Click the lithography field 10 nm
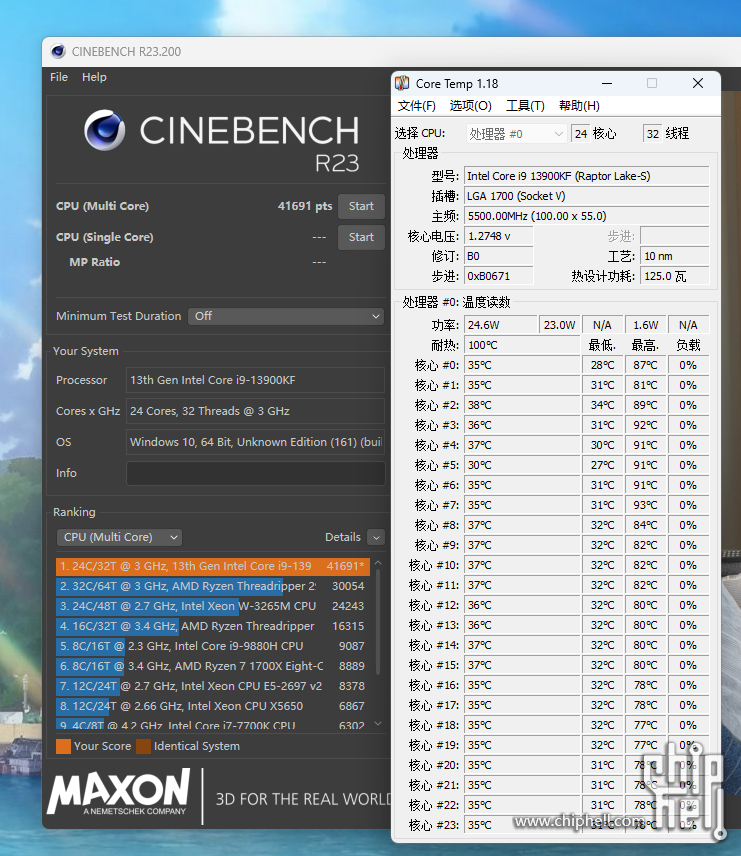Viewport: 741px width, 856px height. coord(675,256)
